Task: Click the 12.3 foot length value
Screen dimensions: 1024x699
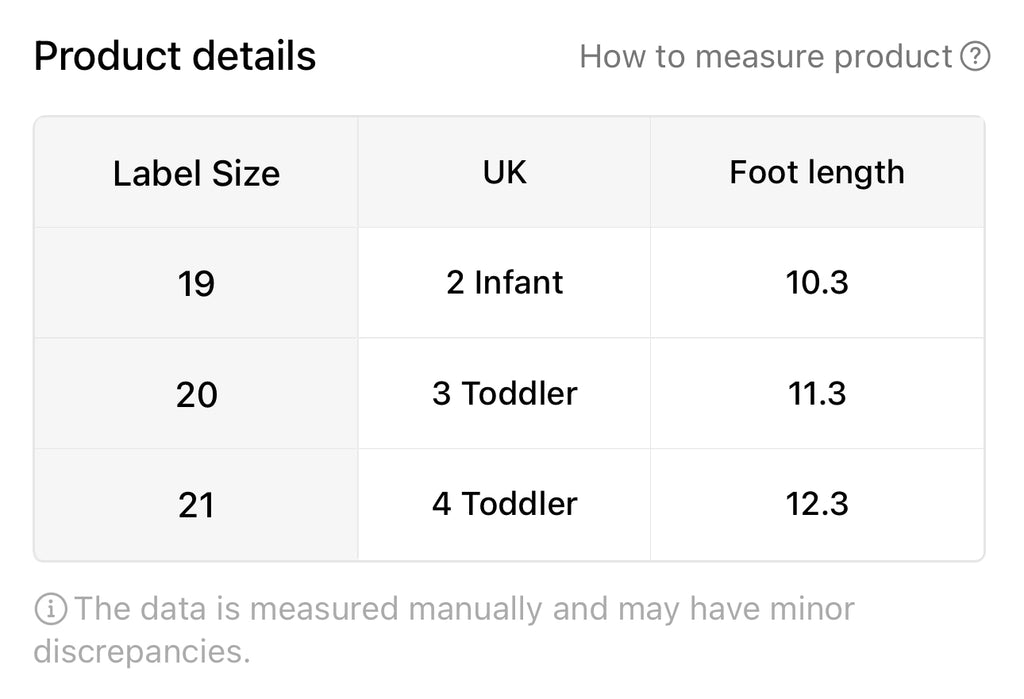Action: coord(817,504)
